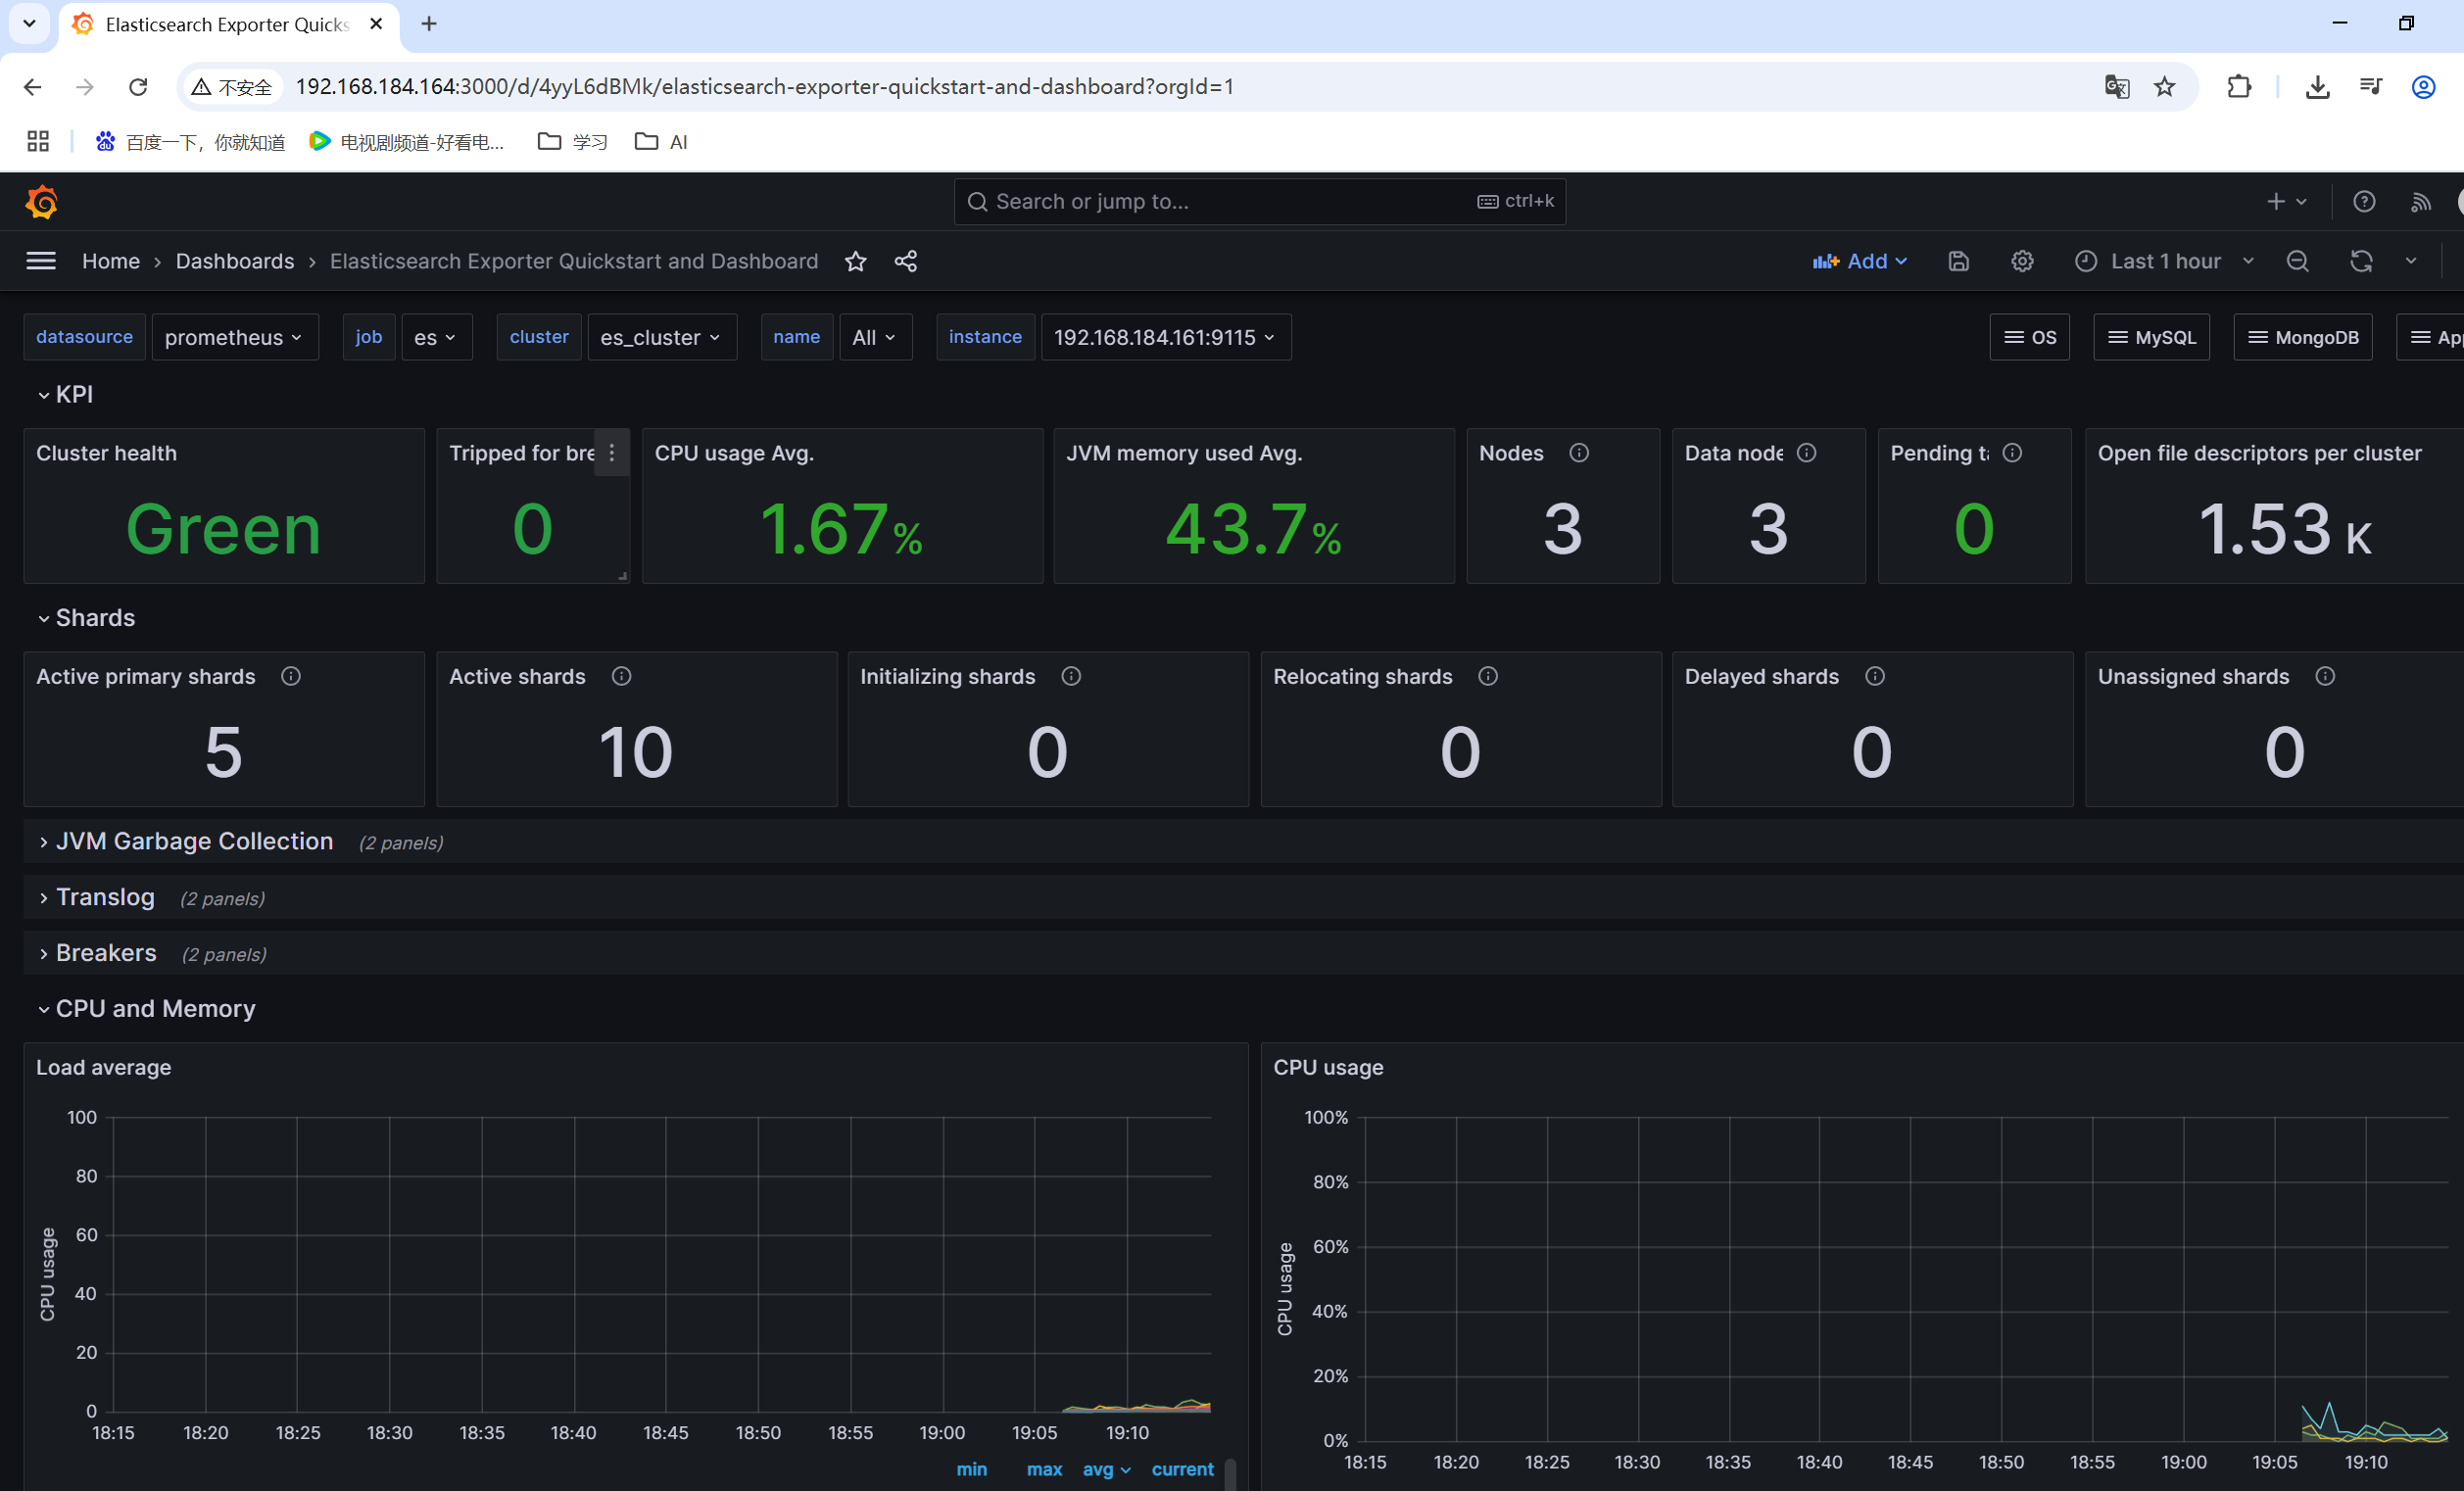2464x1491 pixels.
Task: Star this dashboard as favorite
Action: 855,261
